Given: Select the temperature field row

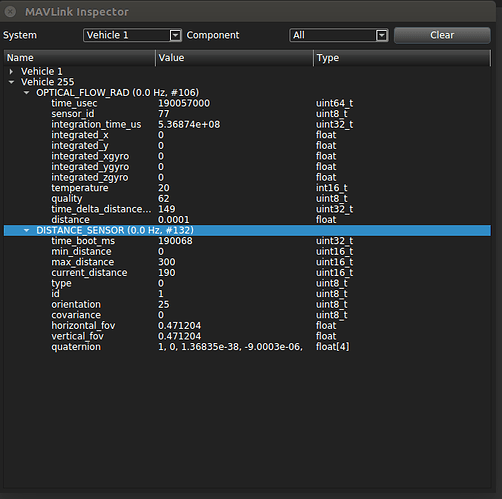Looking at the screenshot, I should click(247, 188).
